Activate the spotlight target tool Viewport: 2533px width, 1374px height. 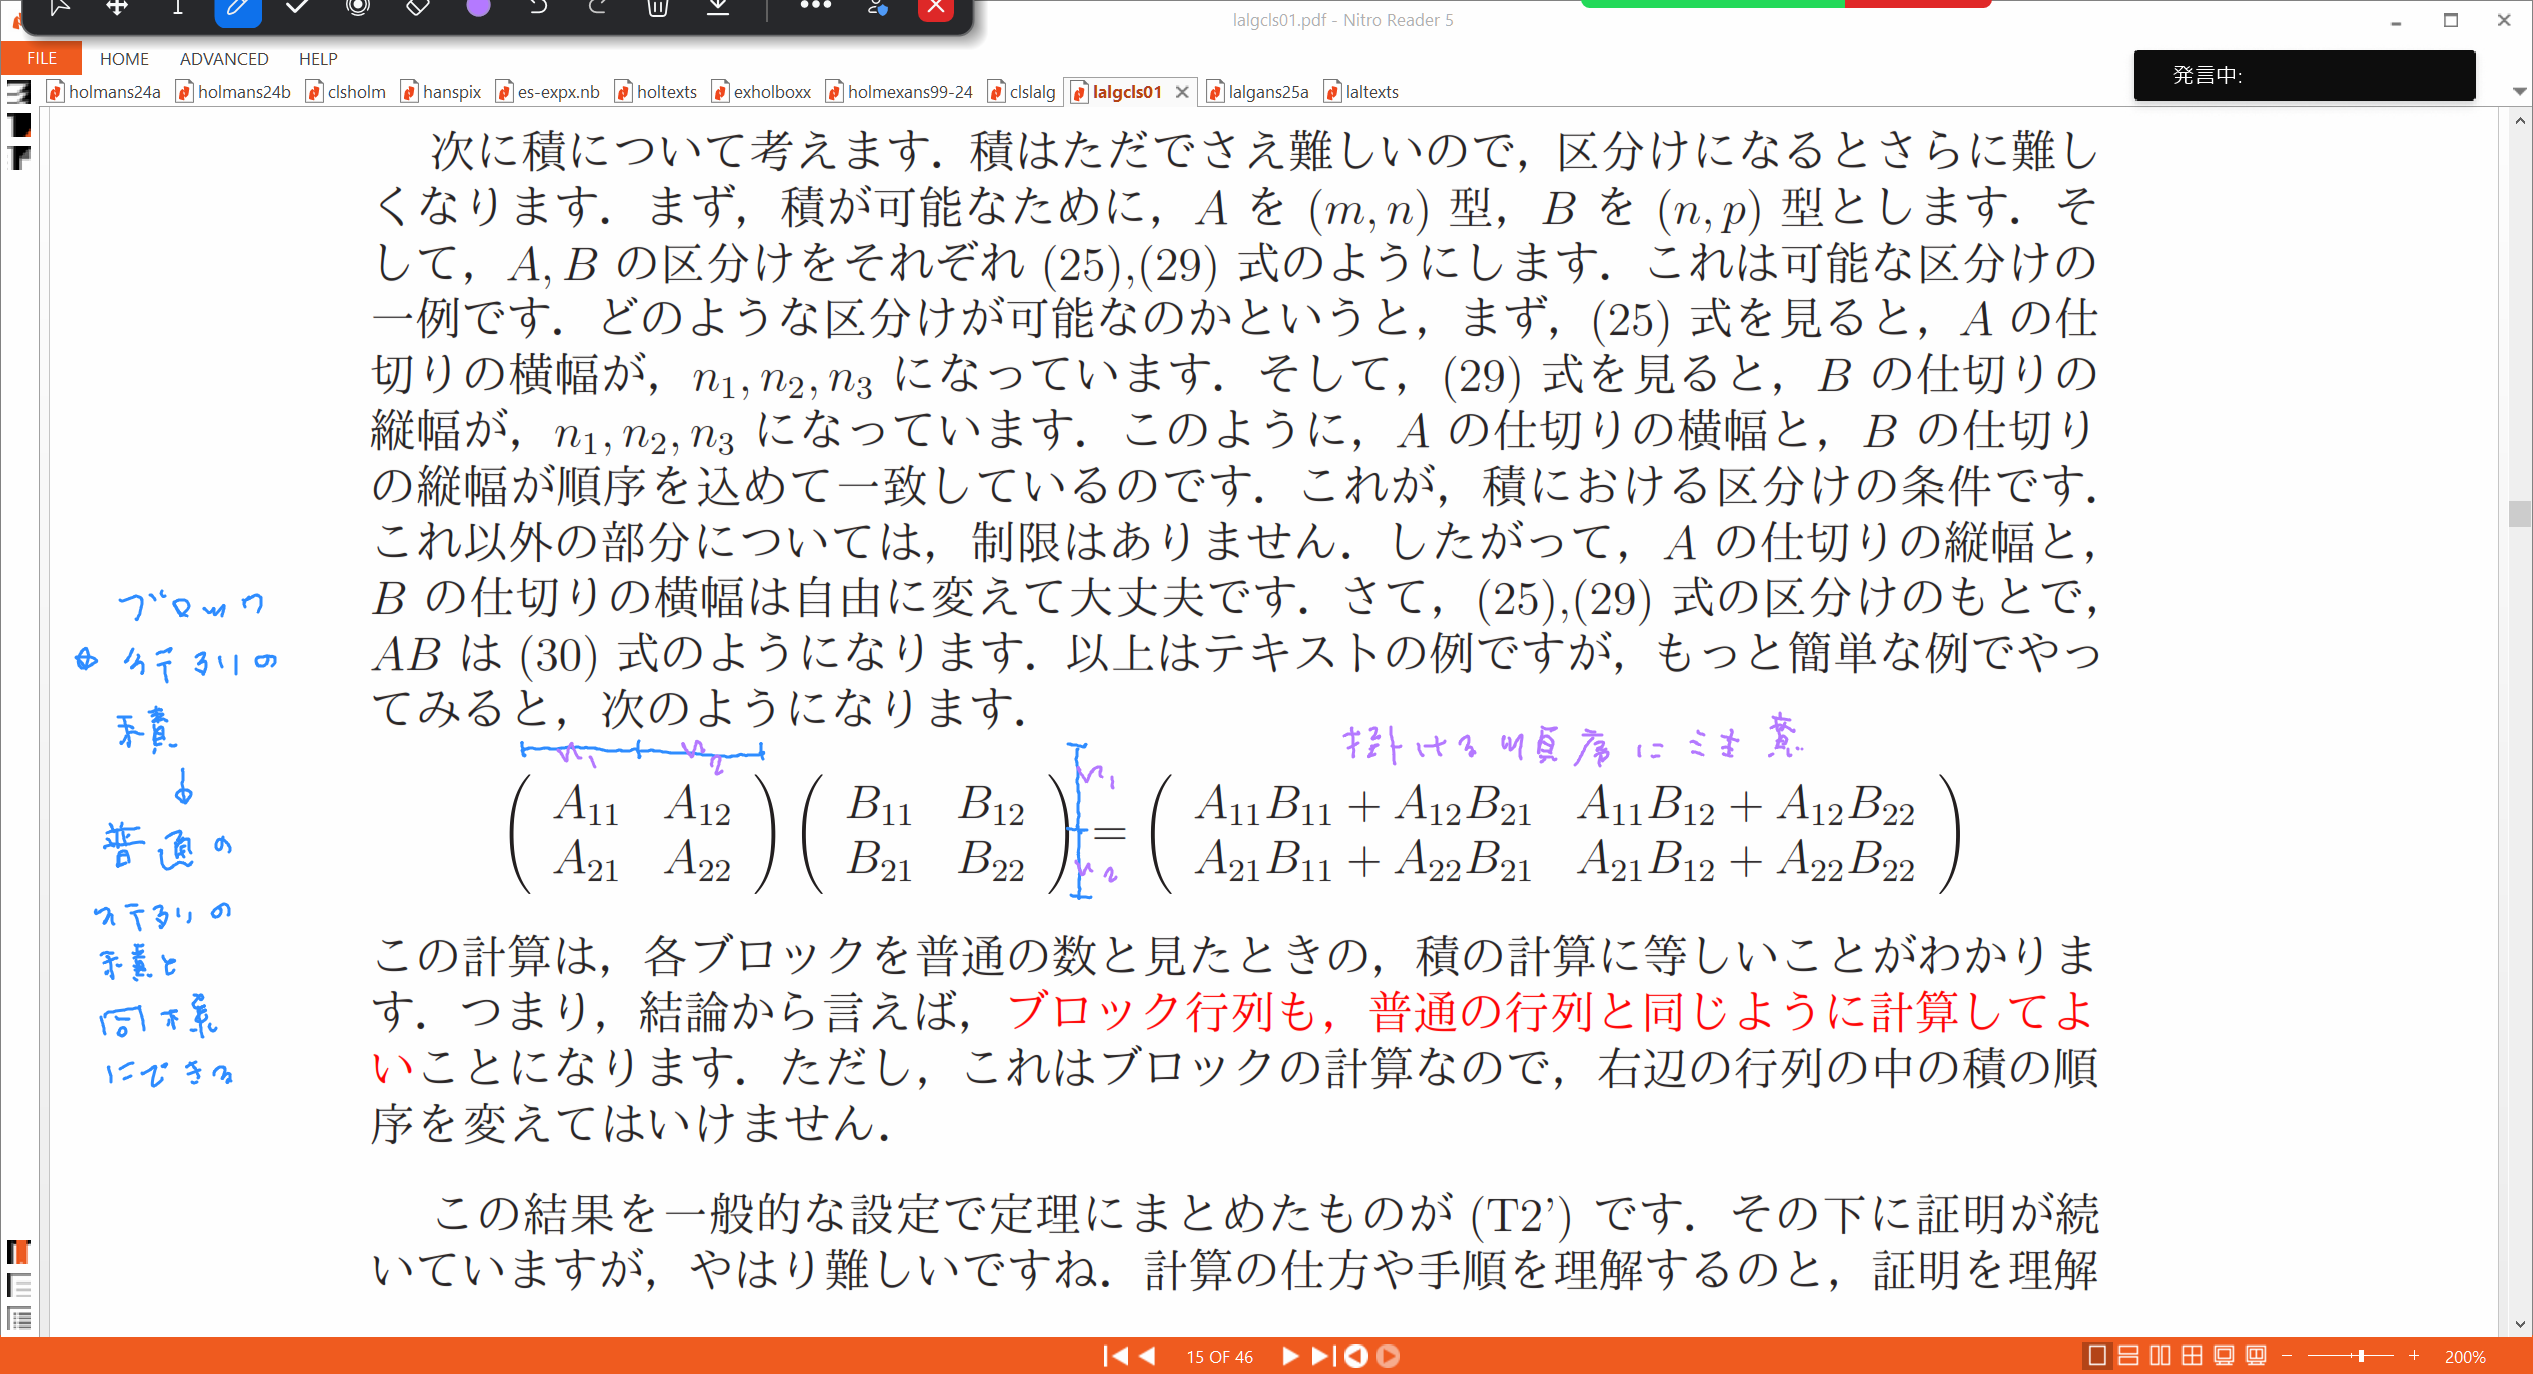click(358, 8)
